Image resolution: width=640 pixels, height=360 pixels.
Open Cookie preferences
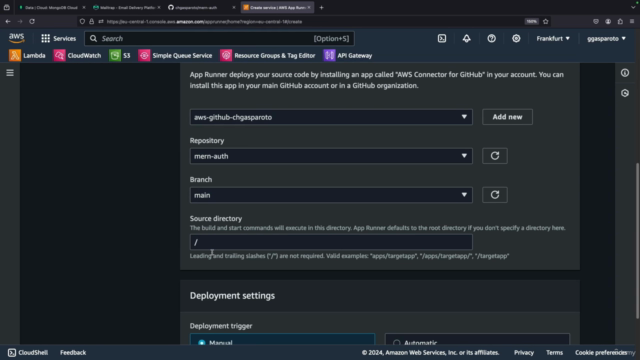coord(601,352)
